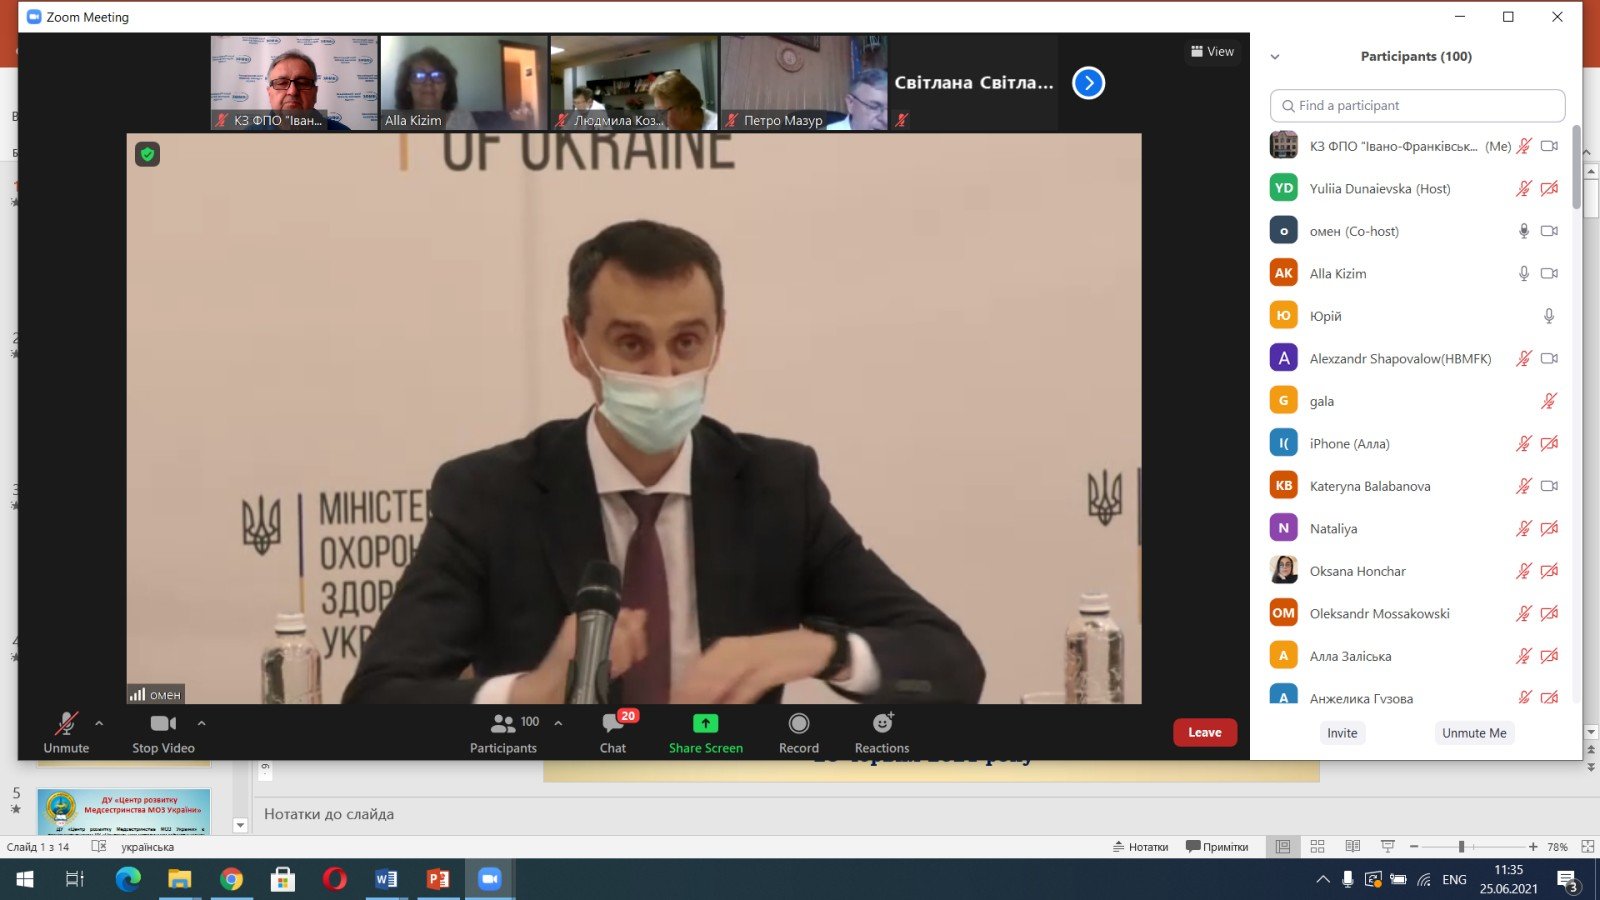Image resolution: width=1600 pixels, height=900 pixels.
Task: Adjust the PowerPoint zoom slider
Action: tap(1461, 847)
